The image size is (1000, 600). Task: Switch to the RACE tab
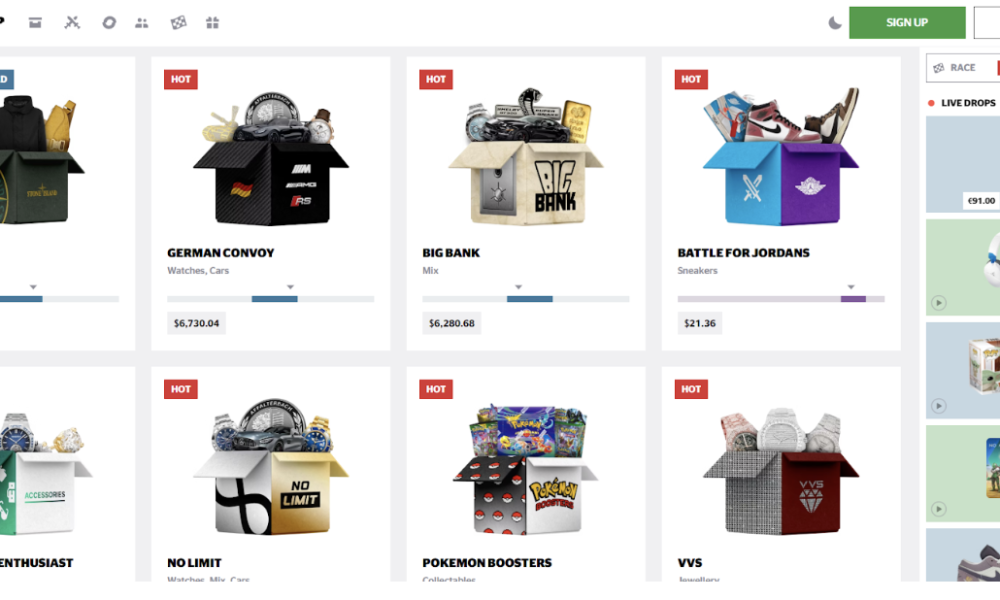[x=955, y=68]
